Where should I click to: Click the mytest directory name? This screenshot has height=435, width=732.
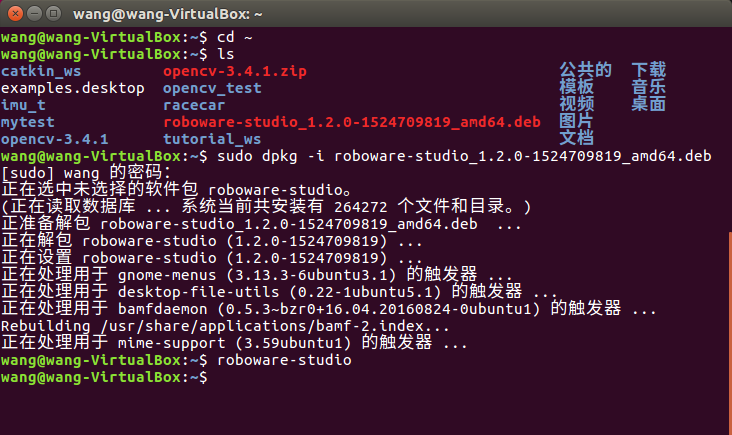(x=28, y=122)
